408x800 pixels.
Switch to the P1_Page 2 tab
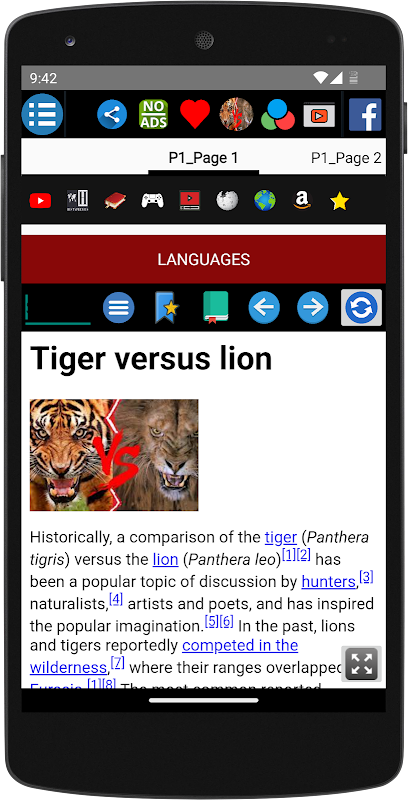click(x=346, y=158)
